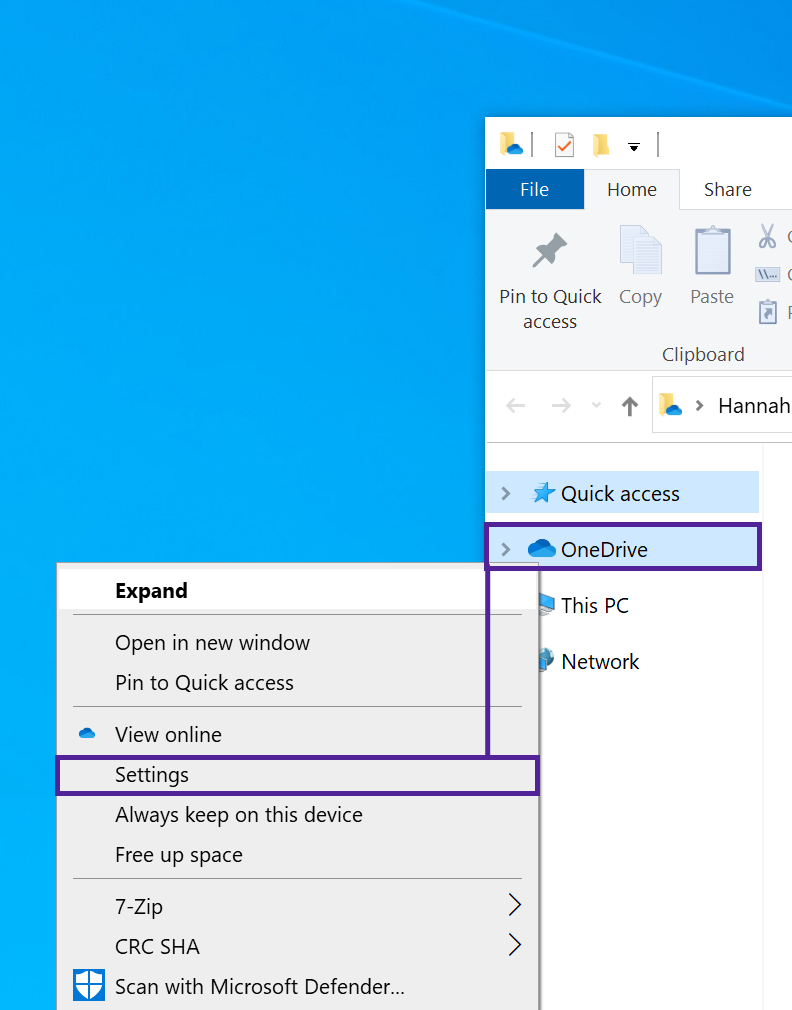Expand the Quick access tree node
The width and height of the screenshot is (792, 1010).
(x=505, y=493)
